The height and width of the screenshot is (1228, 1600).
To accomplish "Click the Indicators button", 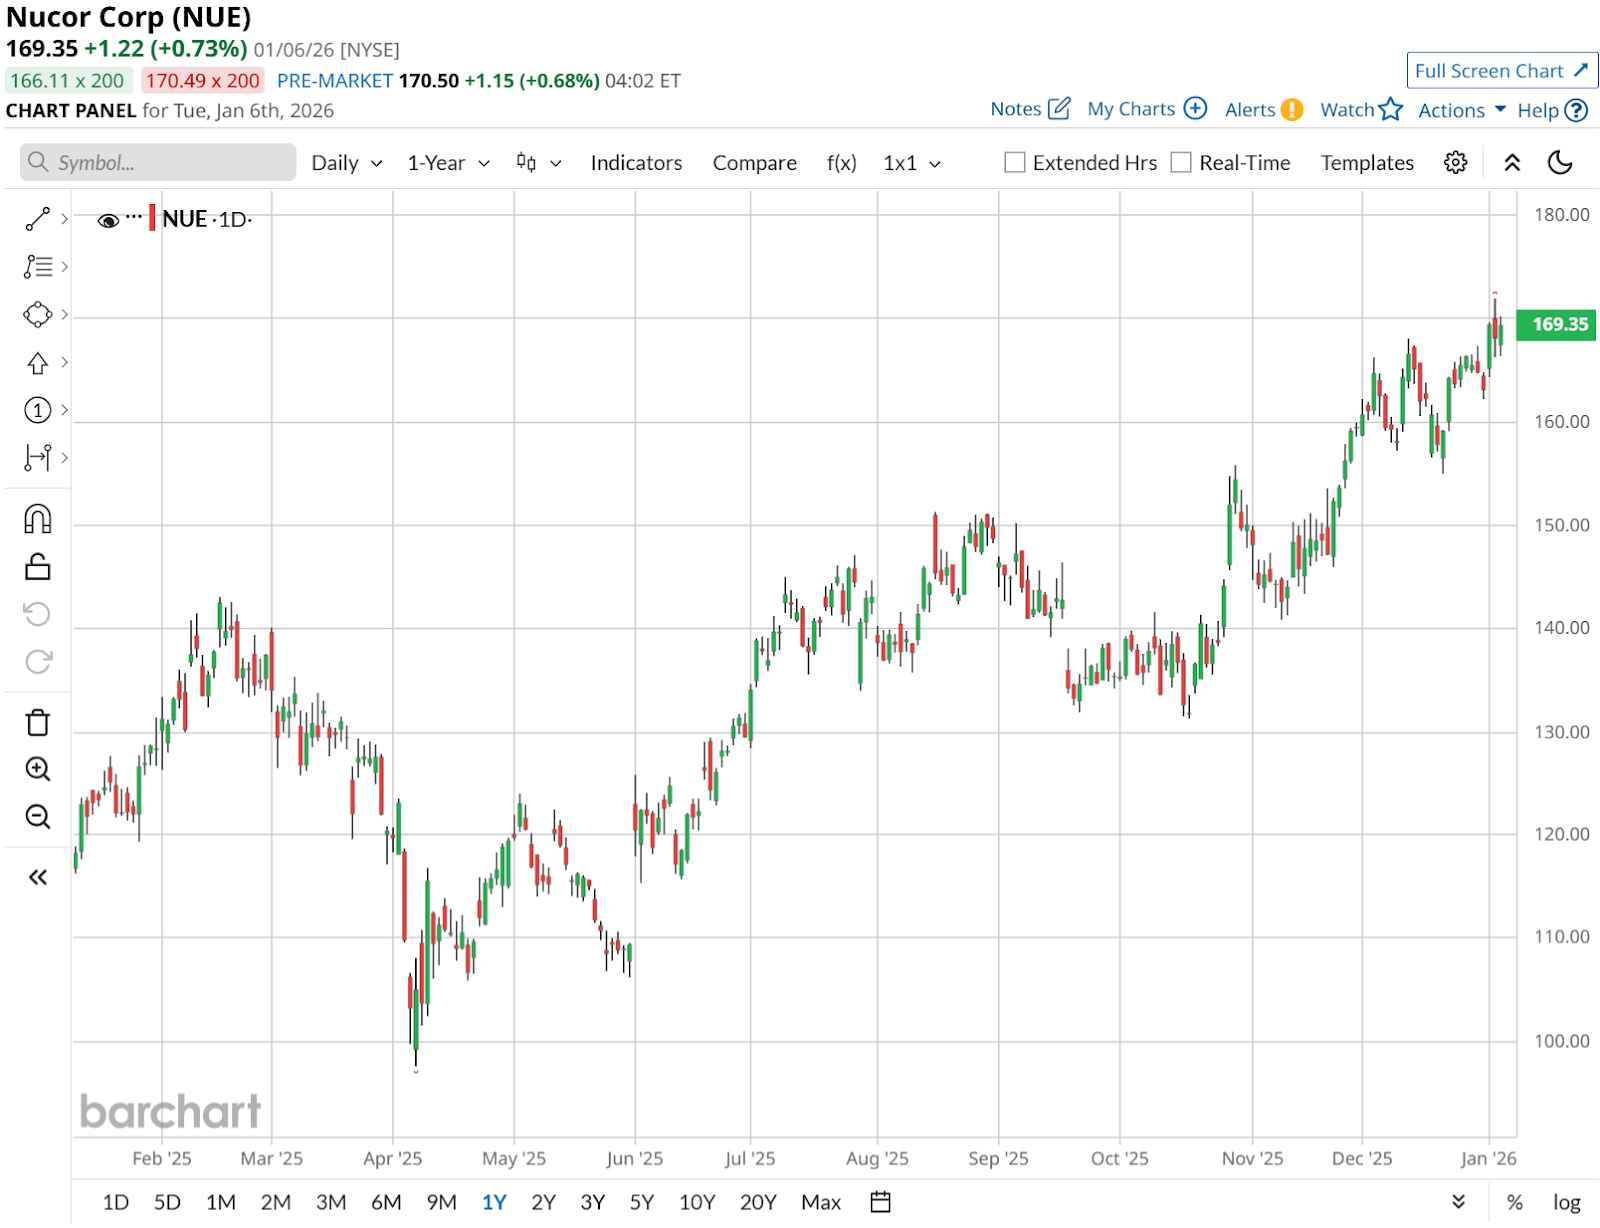I will (x=636, y=163).
